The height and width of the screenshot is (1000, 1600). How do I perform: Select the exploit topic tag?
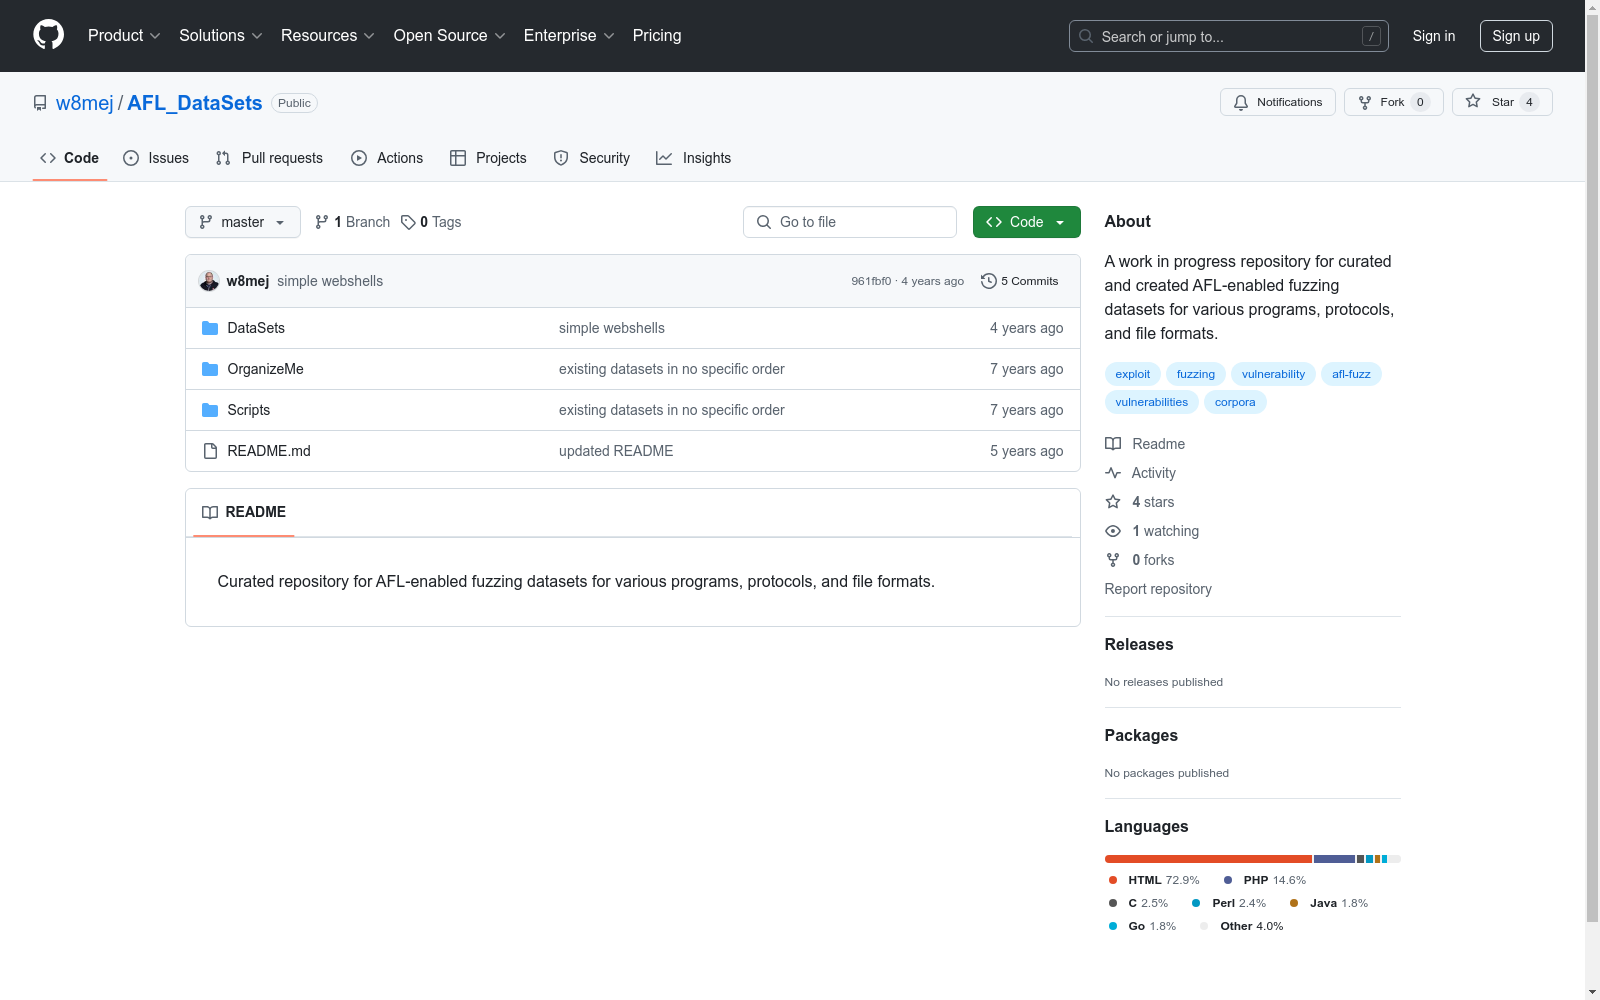[1133, 374]
